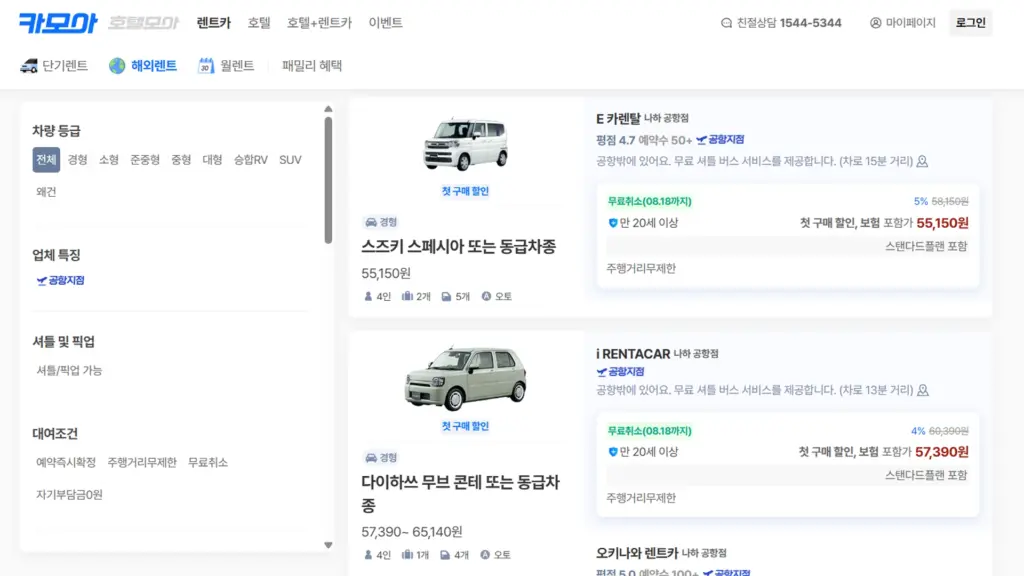Toggle the 자기부담금0원 filter

coord(69,495)
